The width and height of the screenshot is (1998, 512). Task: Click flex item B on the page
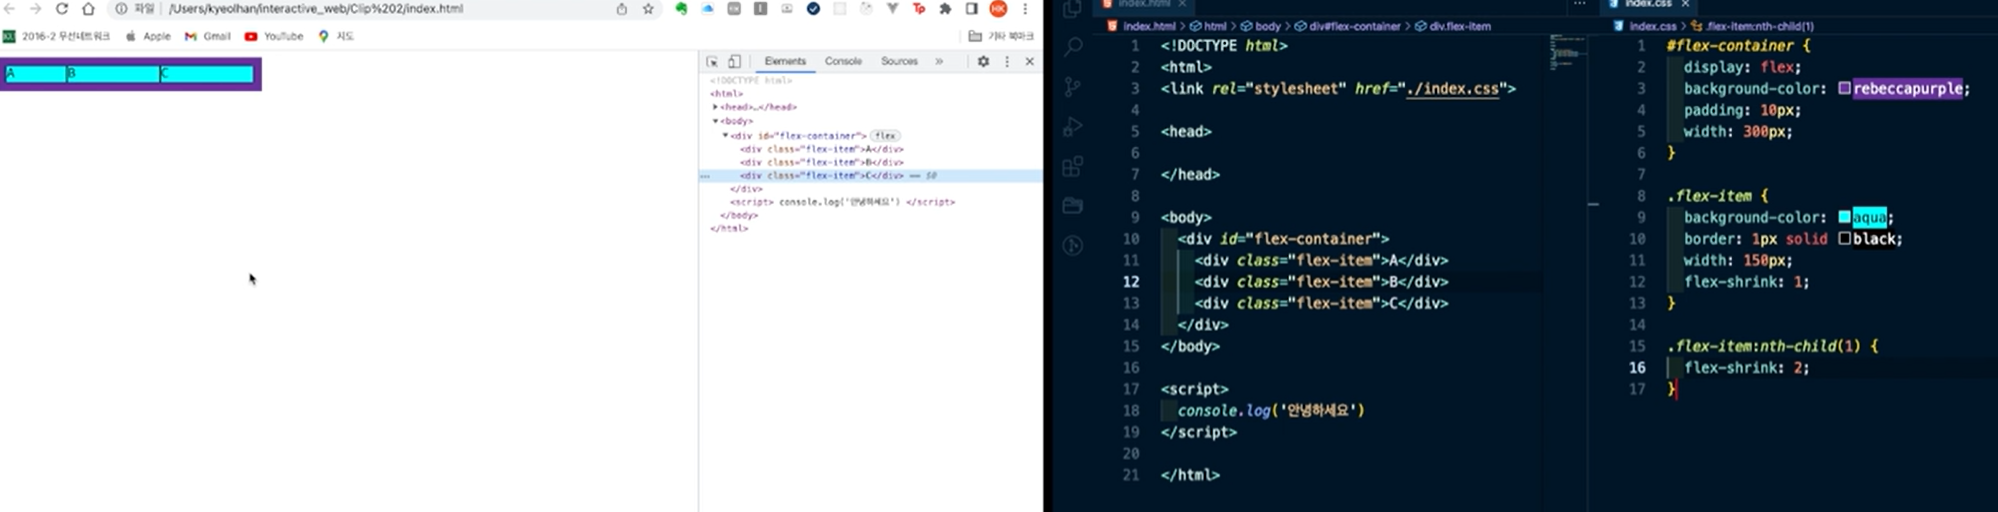pos(113,74)
